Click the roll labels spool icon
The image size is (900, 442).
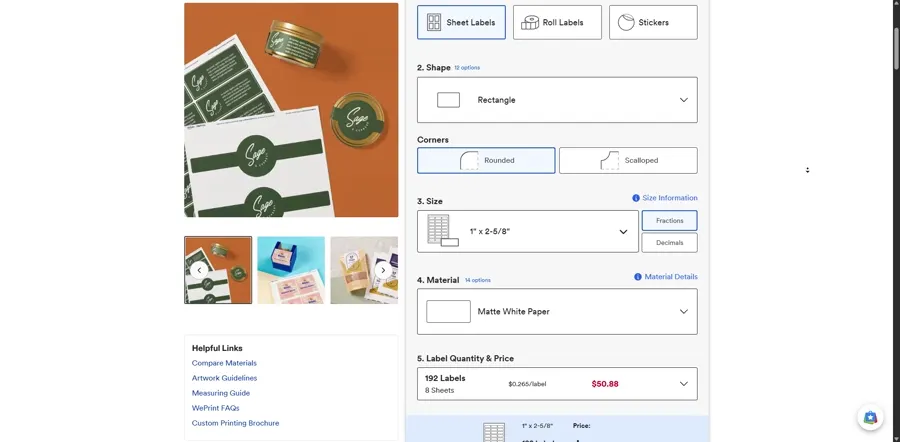530,22
